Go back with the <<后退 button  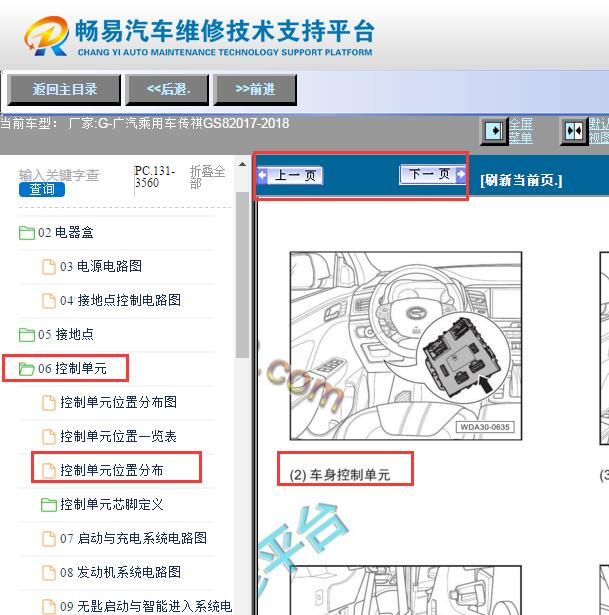pyautogui.click(x=167, y=90)
